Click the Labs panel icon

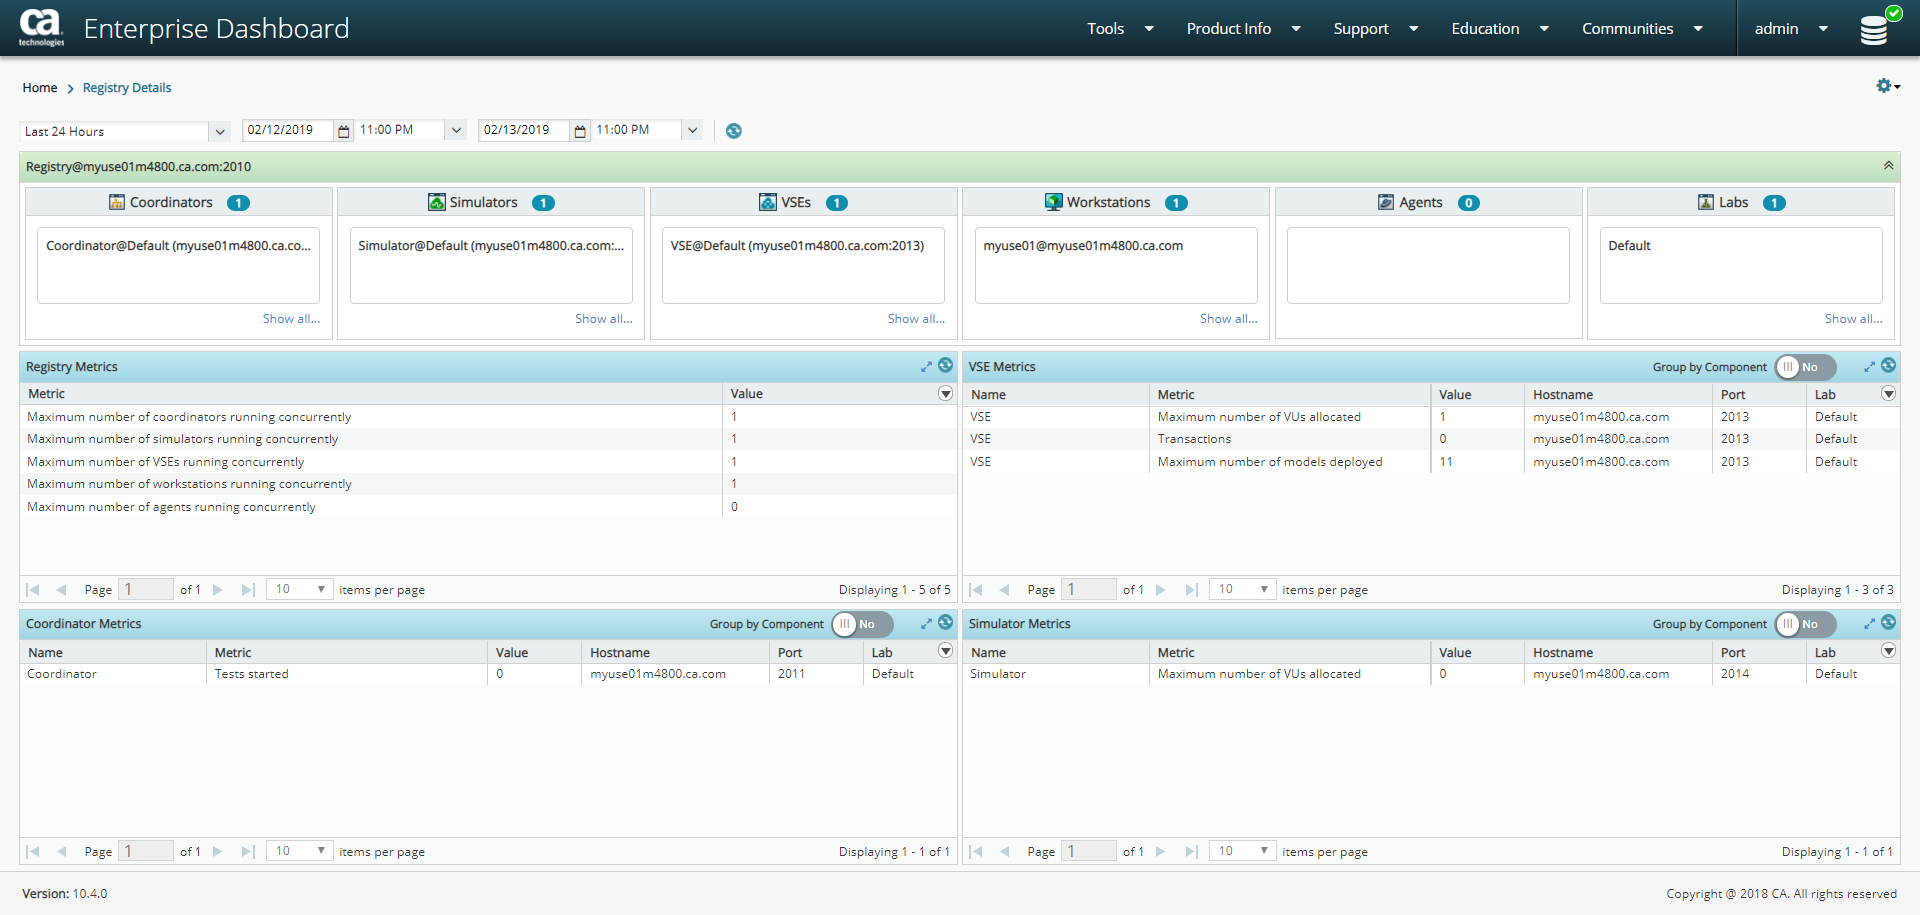[x=1706, y=202]
